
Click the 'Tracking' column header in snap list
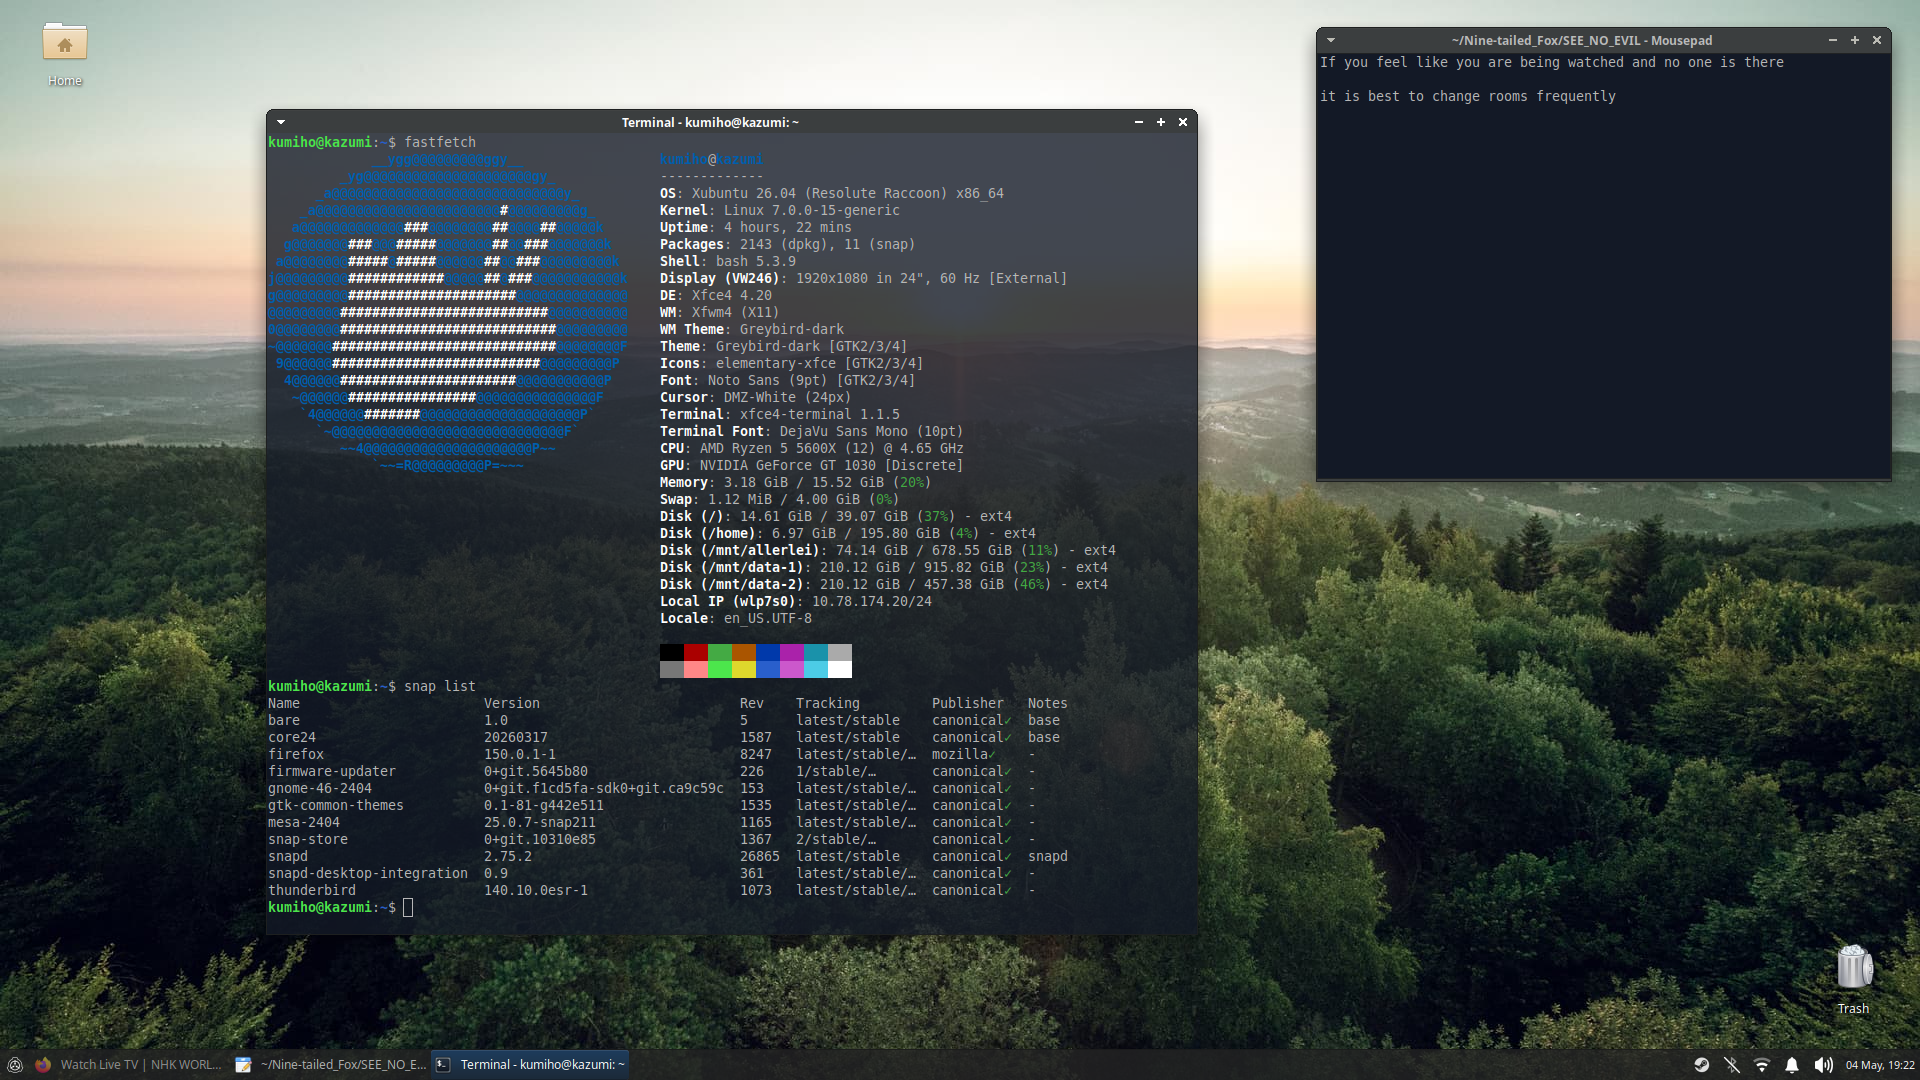coord(828,703)
